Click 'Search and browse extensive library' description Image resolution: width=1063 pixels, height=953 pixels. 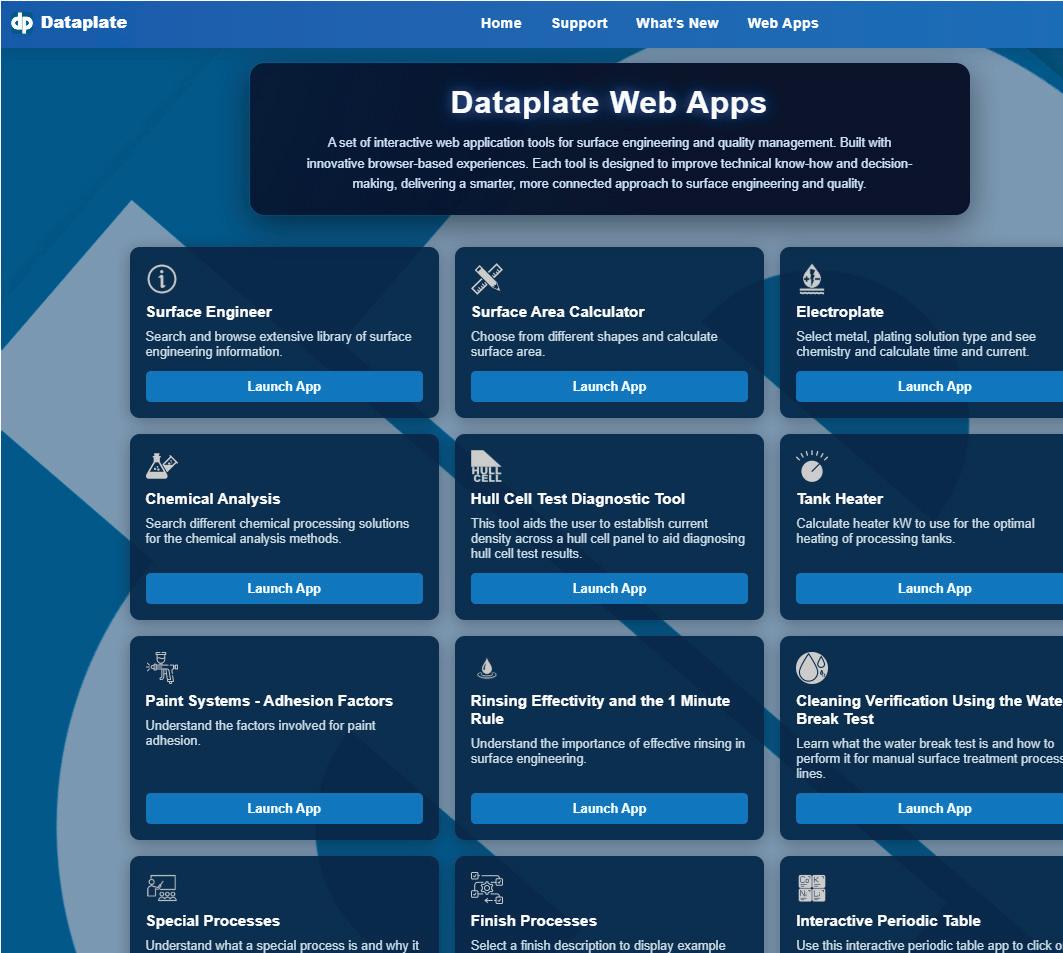pos(279,344)
